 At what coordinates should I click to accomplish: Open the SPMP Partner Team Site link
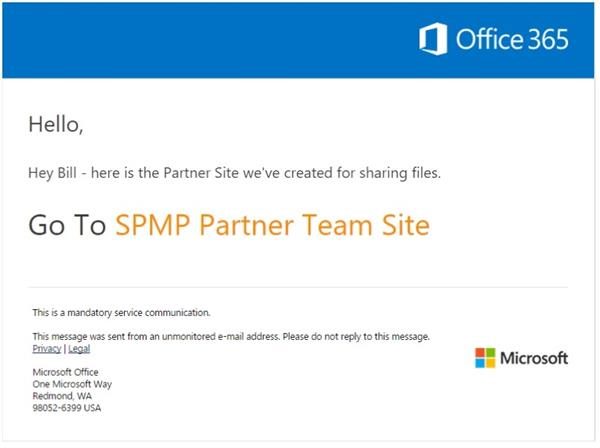[x=272, y=225]
